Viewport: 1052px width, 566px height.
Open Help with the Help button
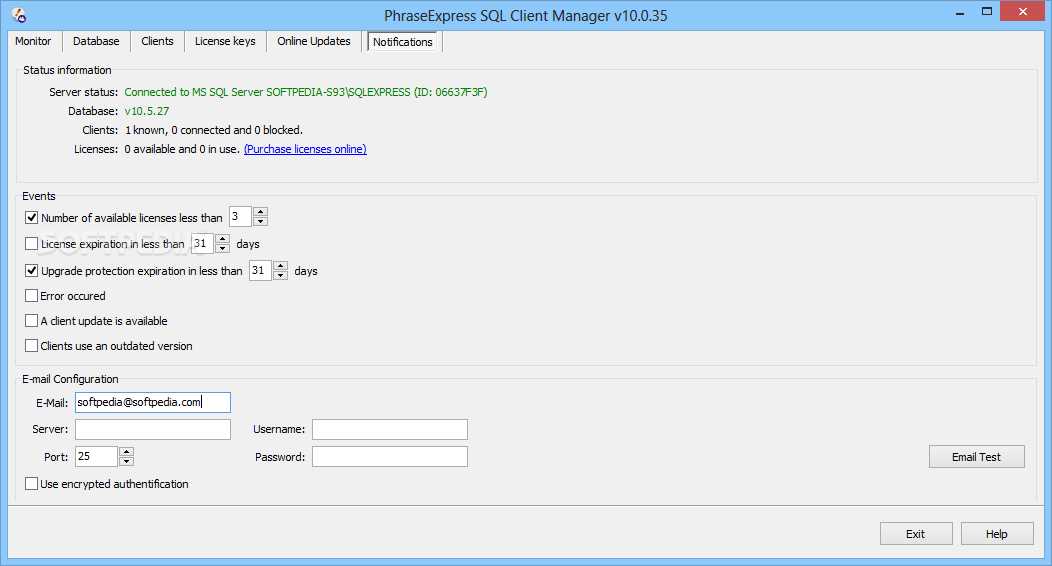coord(997,534)
